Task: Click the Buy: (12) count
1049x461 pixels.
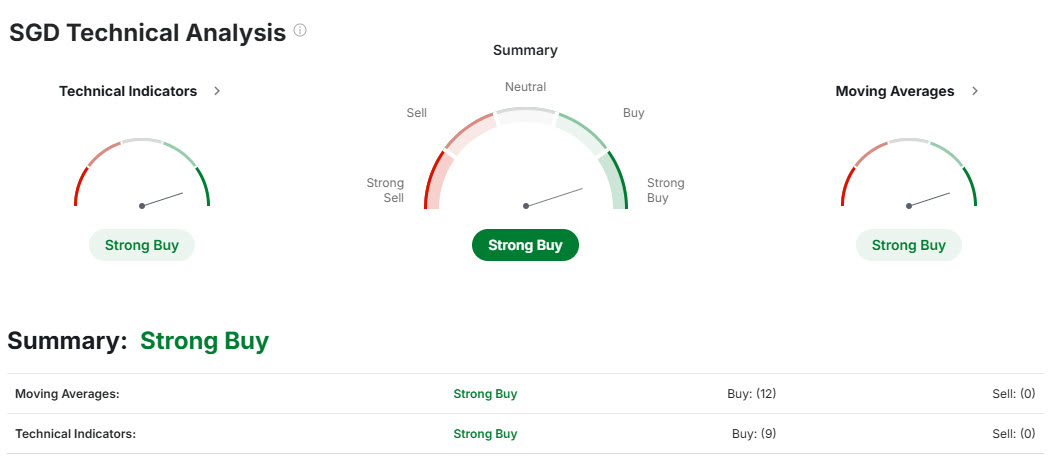Action: 751,394
